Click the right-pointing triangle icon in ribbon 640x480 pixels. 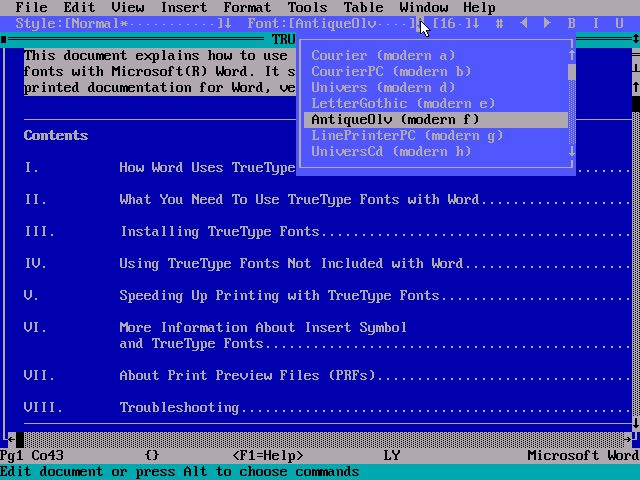coord(548,23)
